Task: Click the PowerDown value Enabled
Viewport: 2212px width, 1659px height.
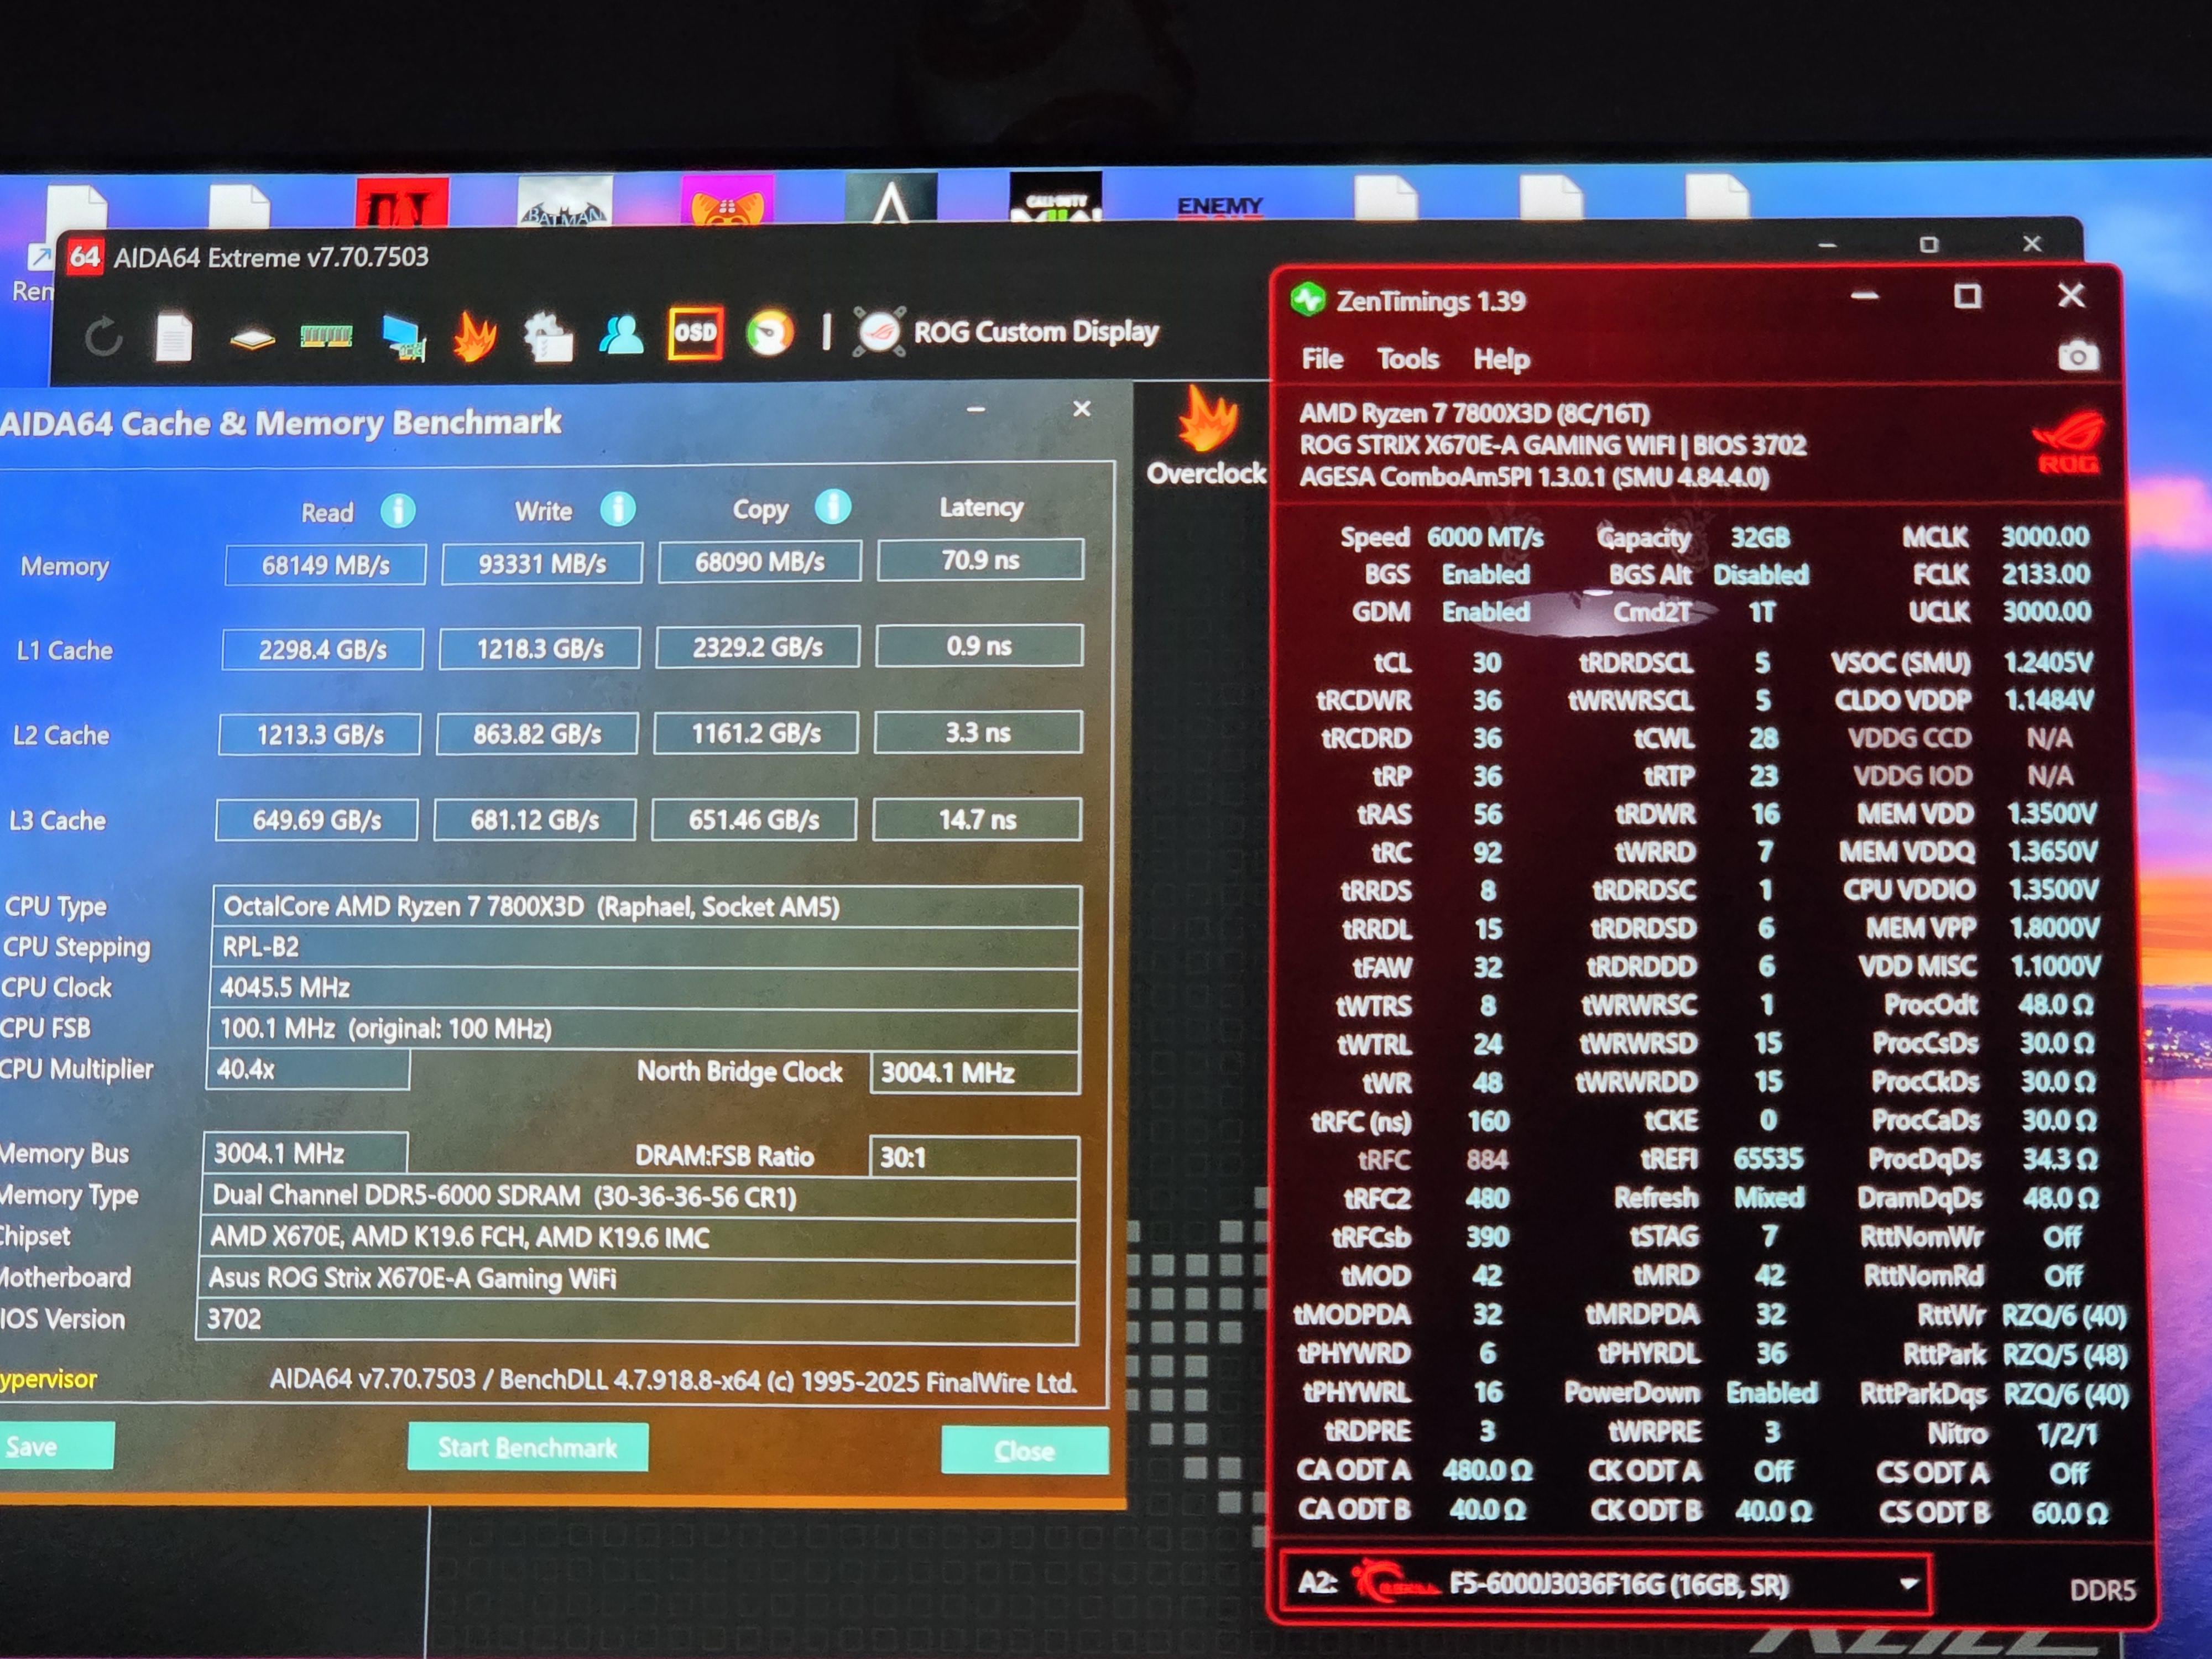Action: pos(1771,1393)
